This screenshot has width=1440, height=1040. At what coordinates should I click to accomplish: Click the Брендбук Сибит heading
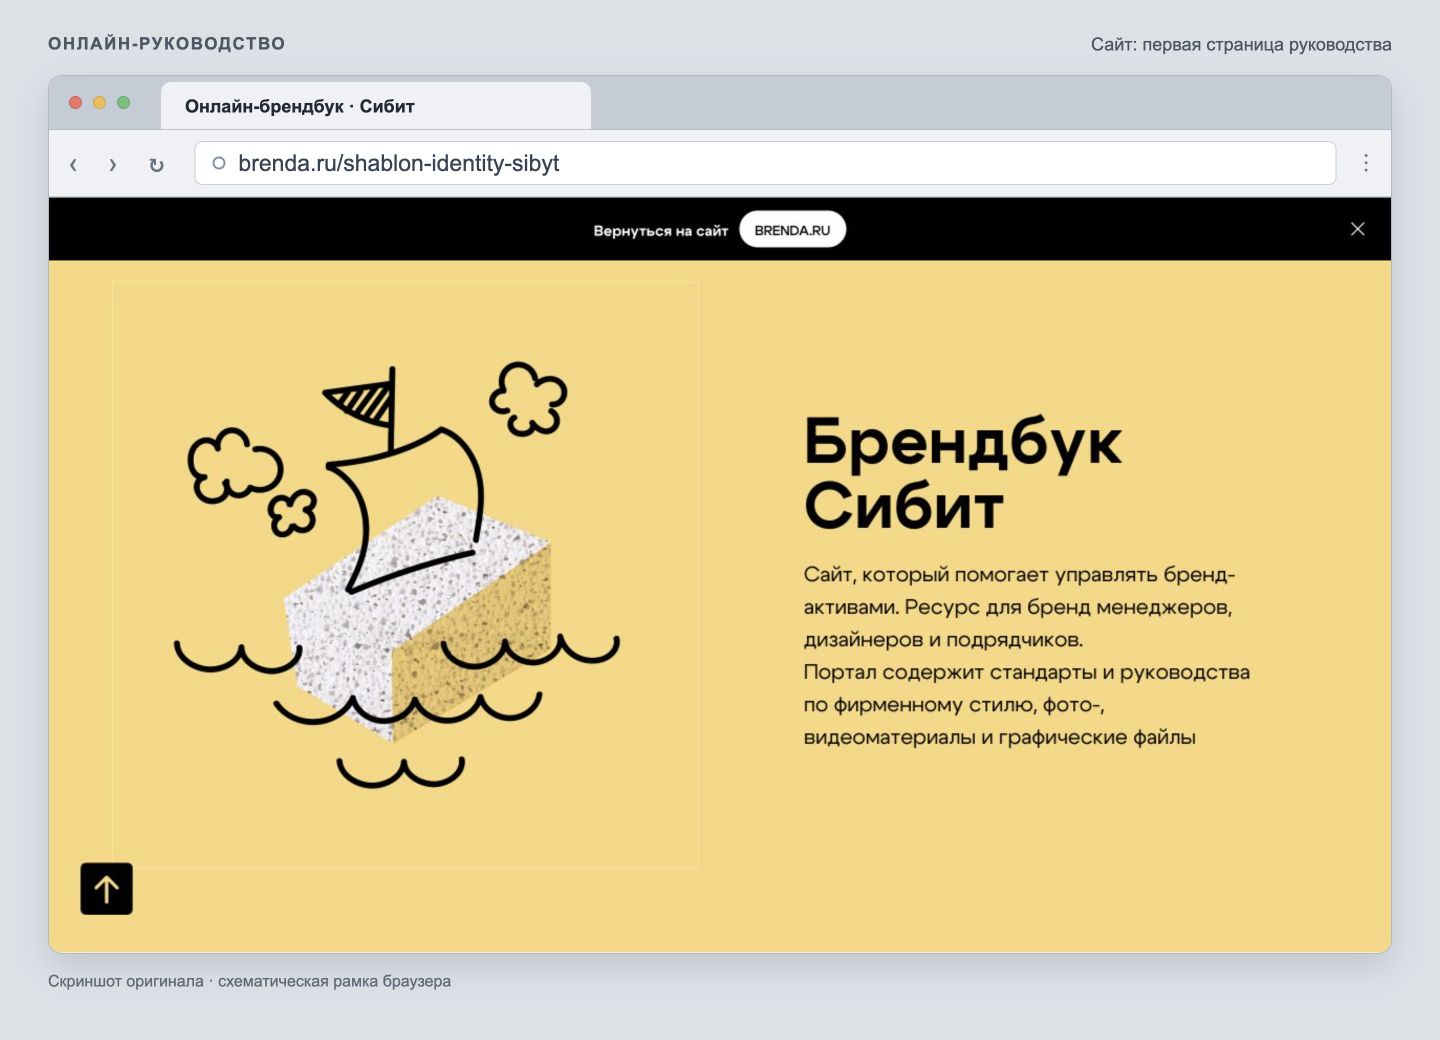pos(963,473)
